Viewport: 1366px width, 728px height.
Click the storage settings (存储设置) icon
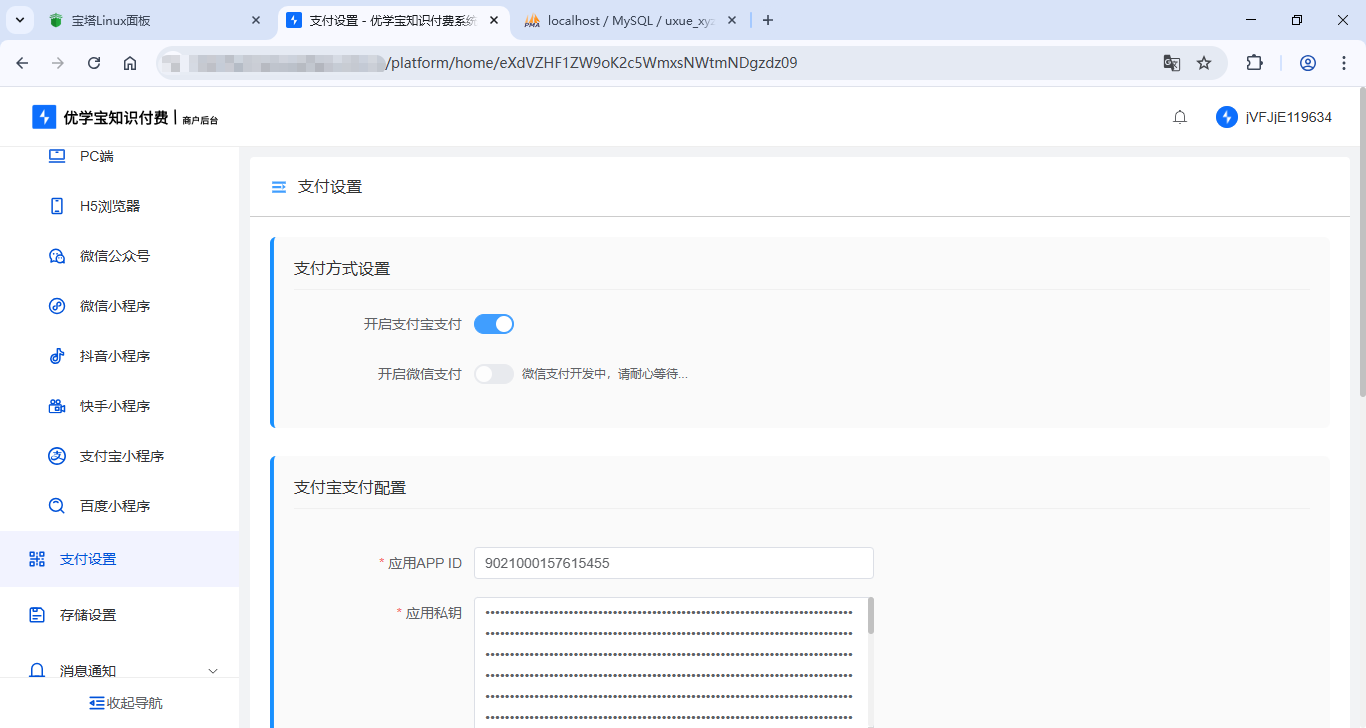coord(37,615)
